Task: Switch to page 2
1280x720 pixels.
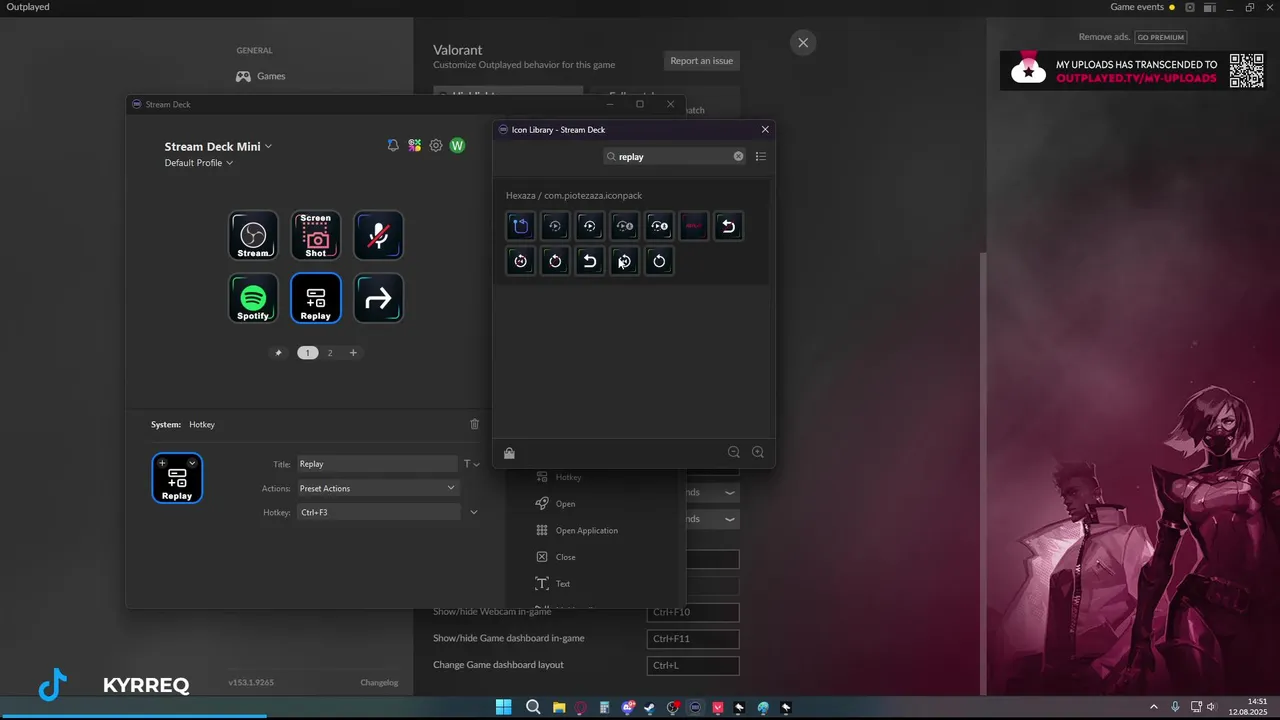Action: 330,353
